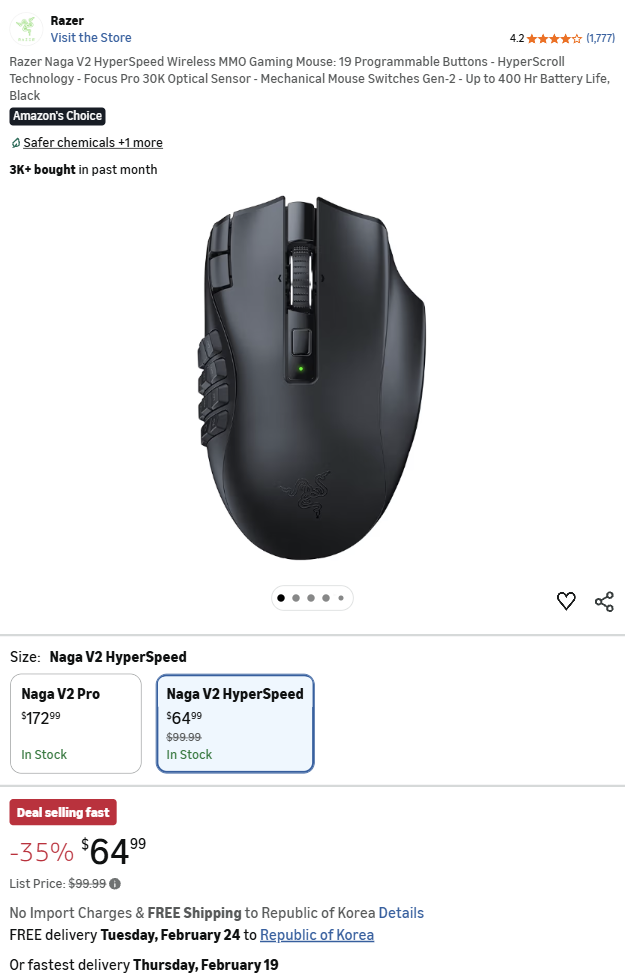Open the 1,777 reviews link
The image size is (625, 980).
tap(601, 38)
